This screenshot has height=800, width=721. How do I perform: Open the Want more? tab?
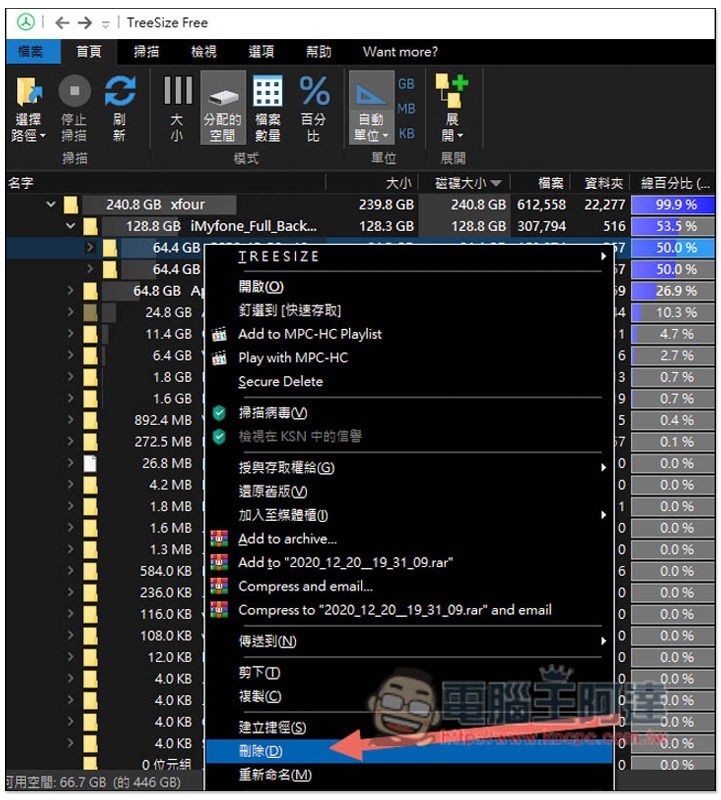(x=400, y=52)
